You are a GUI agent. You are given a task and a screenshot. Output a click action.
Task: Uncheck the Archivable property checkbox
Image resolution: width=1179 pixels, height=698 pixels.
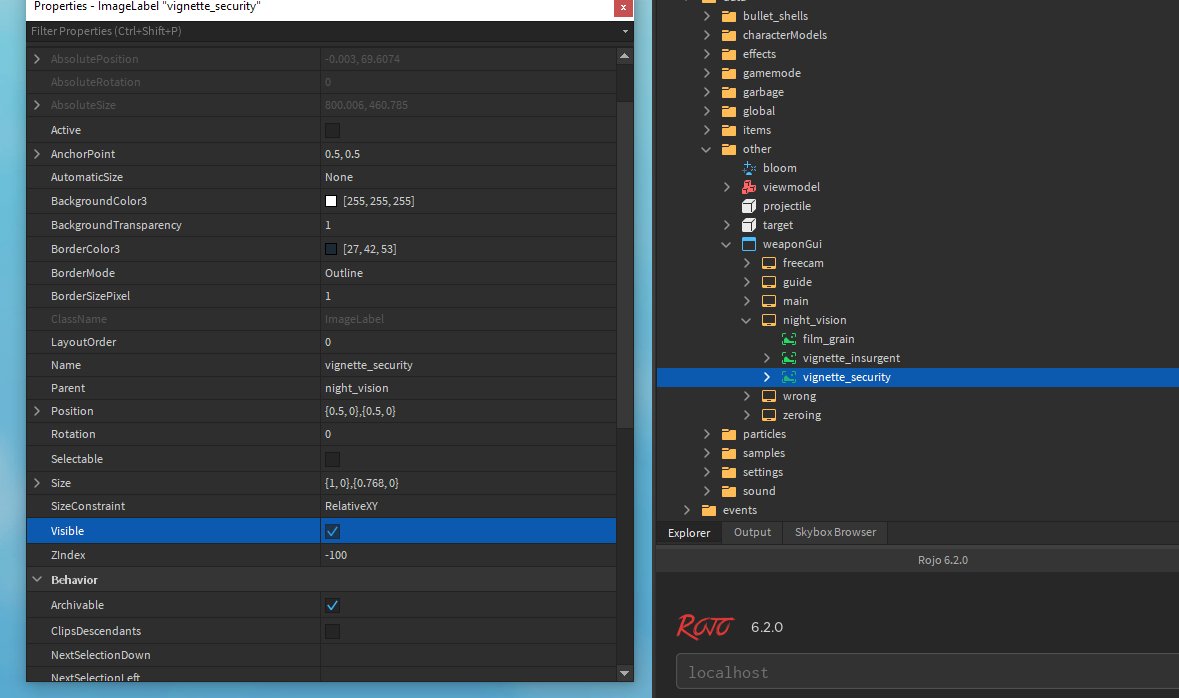pyautogui.click(x=332, y=605)
